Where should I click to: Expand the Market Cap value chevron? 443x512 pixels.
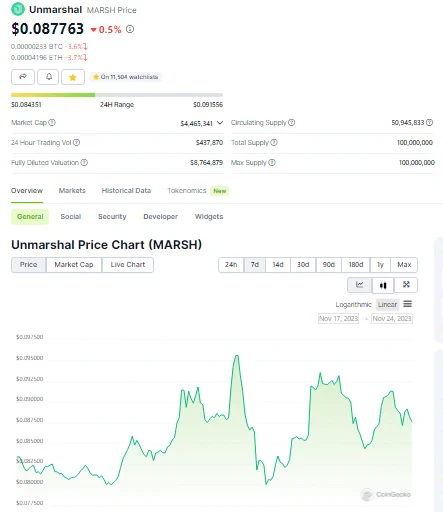click(x=220, y=123)
